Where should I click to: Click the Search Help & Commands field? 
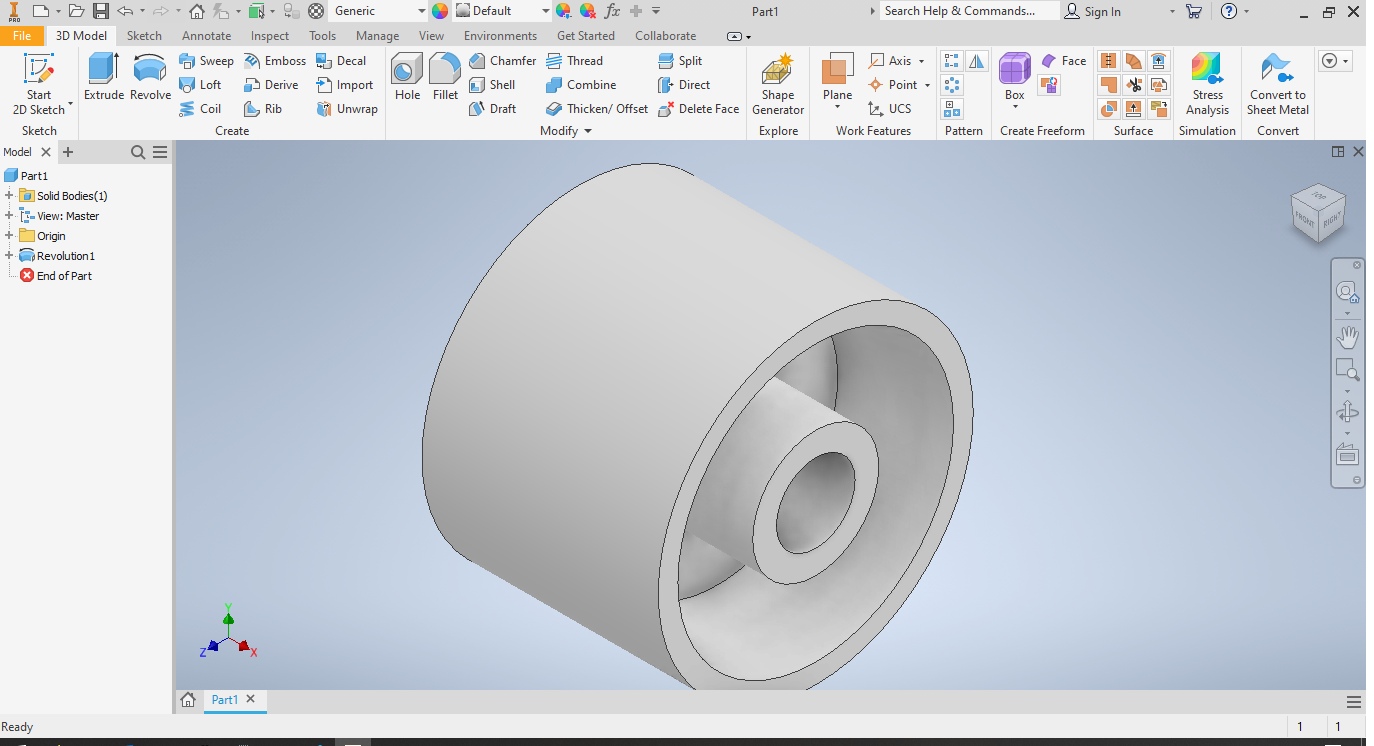point(969,11)
